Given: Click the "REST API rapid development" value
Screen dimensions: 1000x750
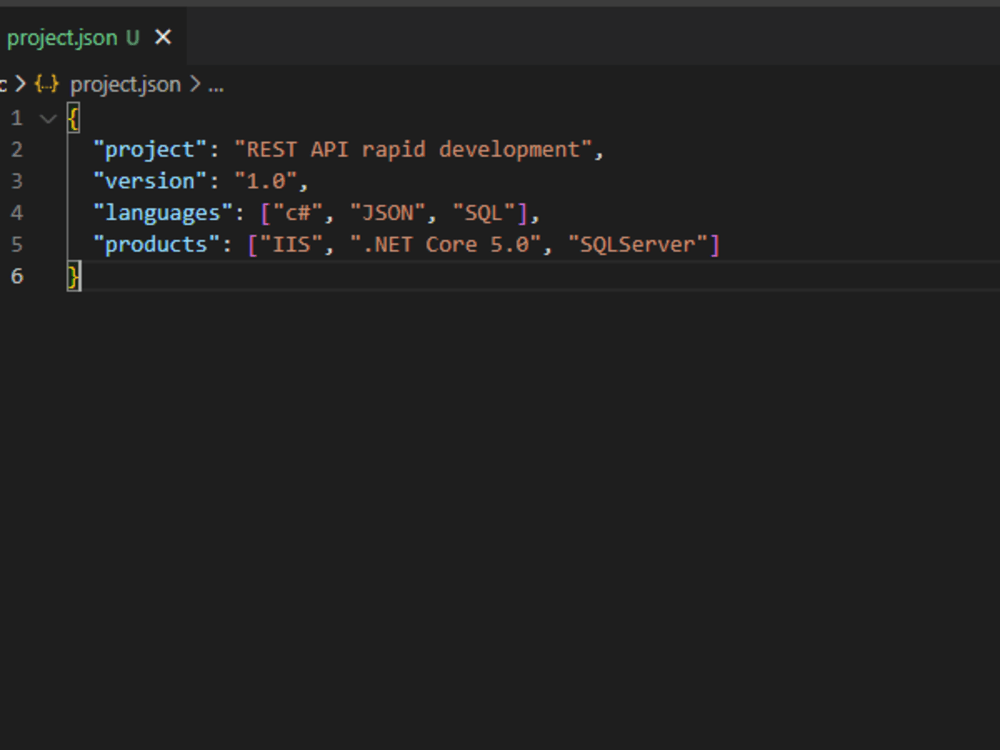Looking at the screenshot, I should 413,150.
